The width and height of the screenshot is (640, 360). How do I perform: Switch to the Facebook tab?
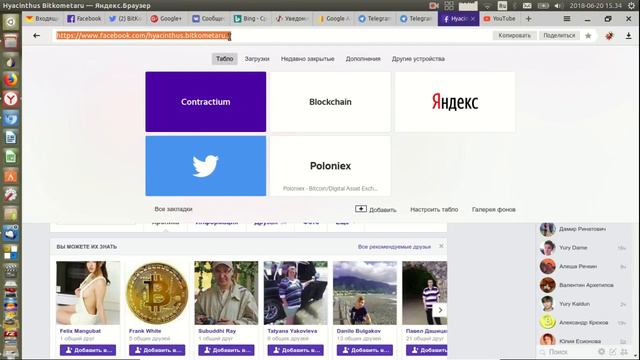tap(84, 19)
